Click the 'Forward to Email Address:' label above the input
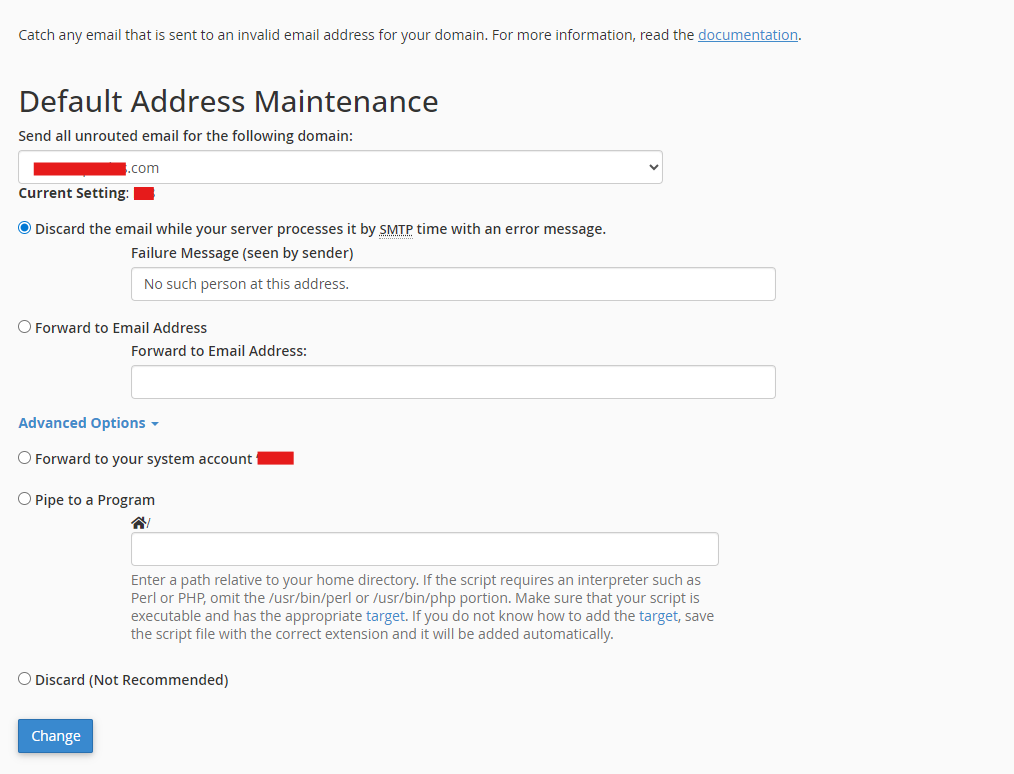1014x774 pixels. (219, 351)
